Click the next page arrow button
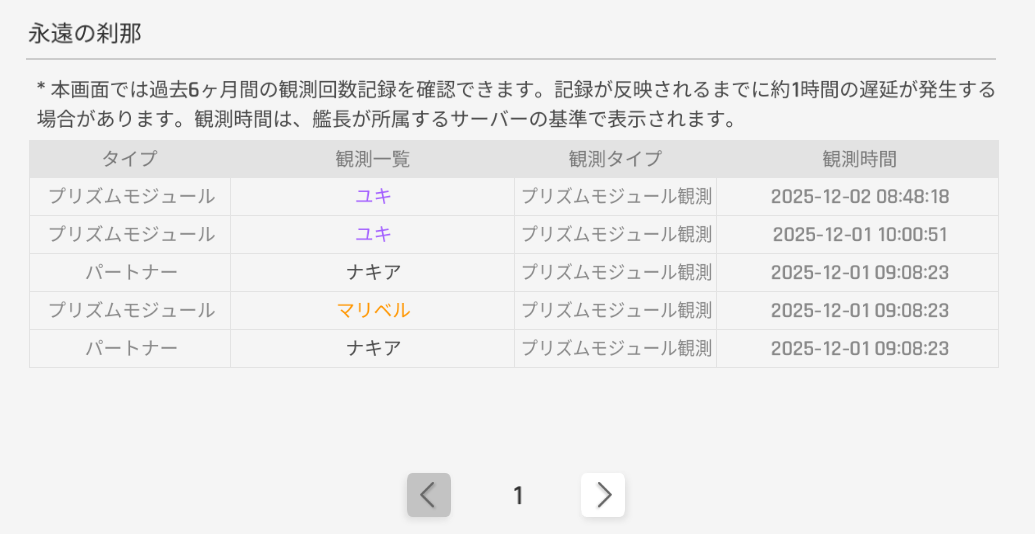 [x=603, y=495]
